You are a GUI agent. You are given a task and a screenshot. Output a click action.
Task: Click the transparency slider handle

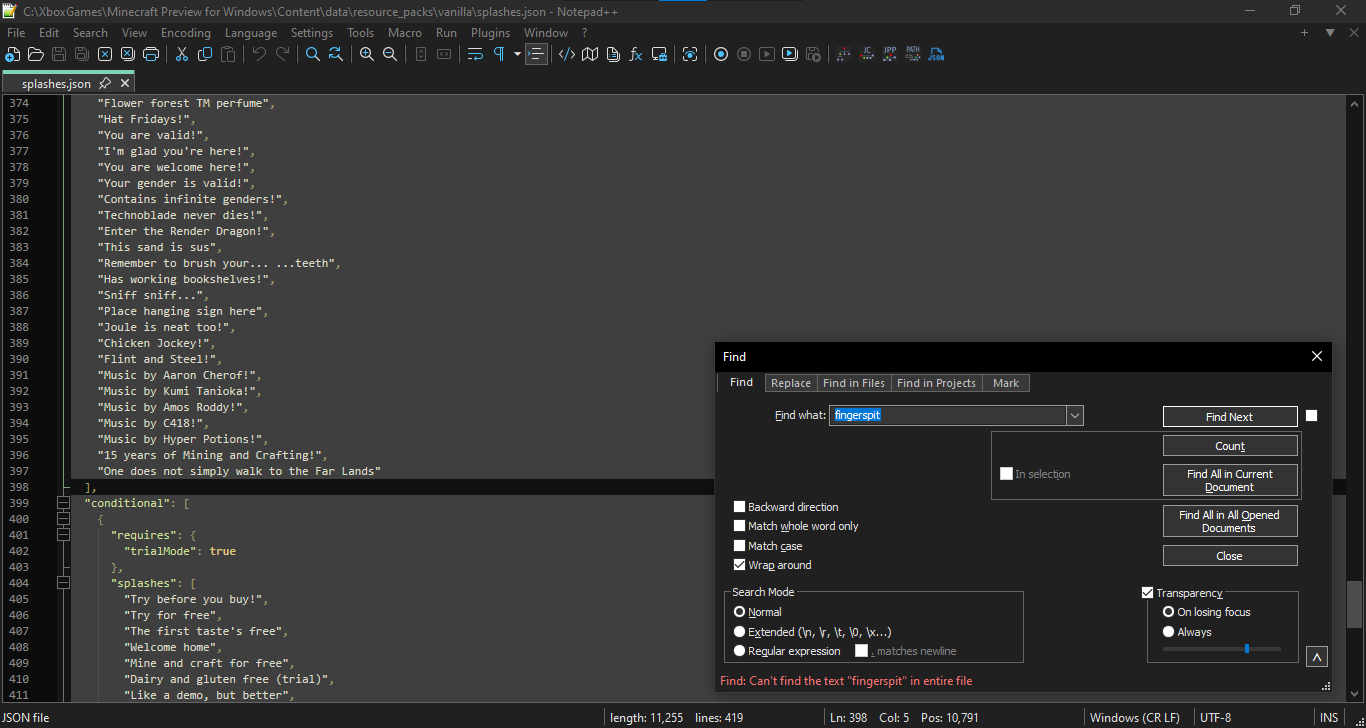point(1246,649)
